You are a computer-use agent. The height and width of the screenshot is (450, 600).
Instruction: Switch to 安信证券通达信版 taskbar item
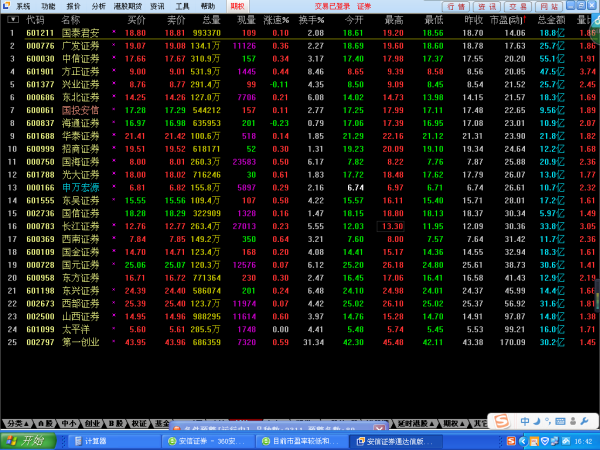click(396, 442)
